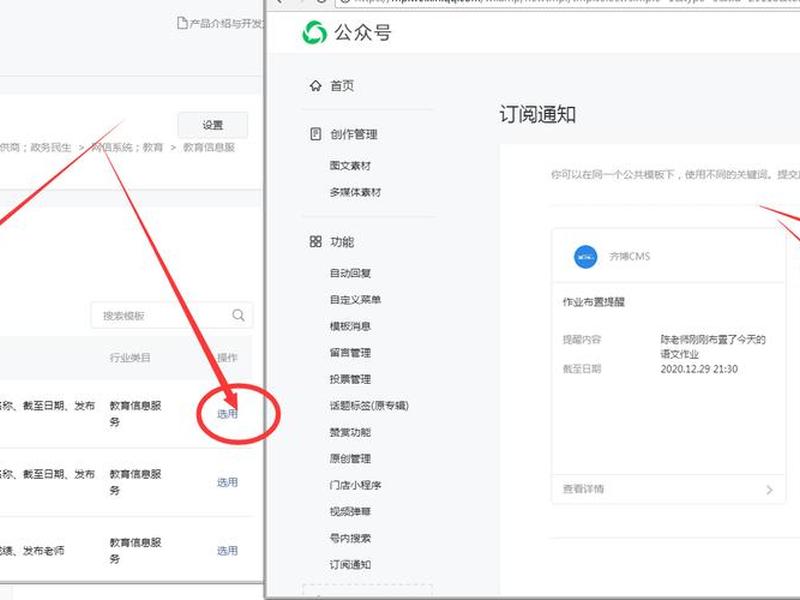Click 选用 in the second template row
Viewport: 800px width, 600px height.
pos(227,482)
